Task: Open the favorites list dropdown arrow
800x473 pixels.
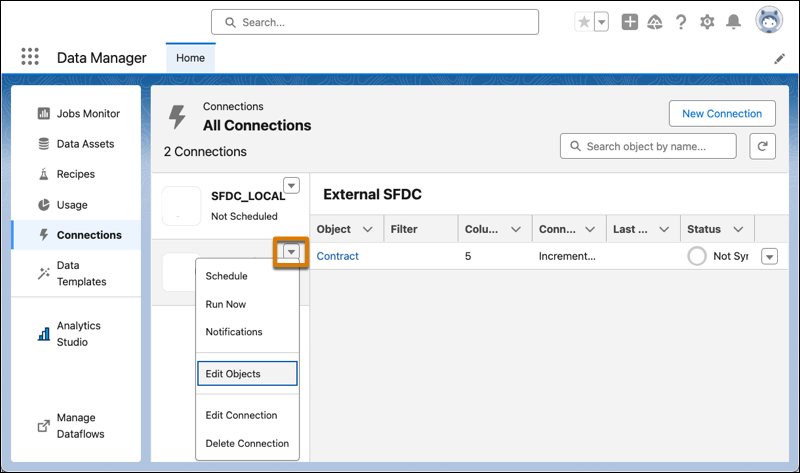Action: point(602,22)
